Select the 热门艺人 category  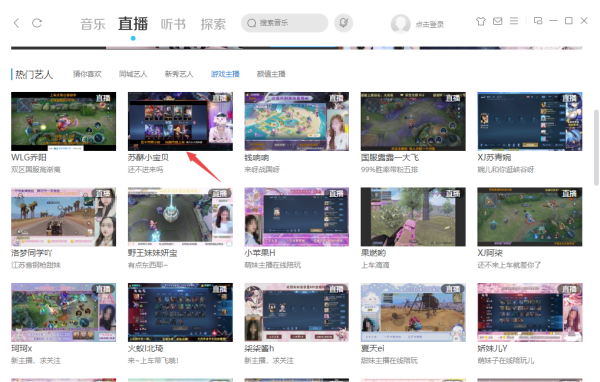pos(34,74)
